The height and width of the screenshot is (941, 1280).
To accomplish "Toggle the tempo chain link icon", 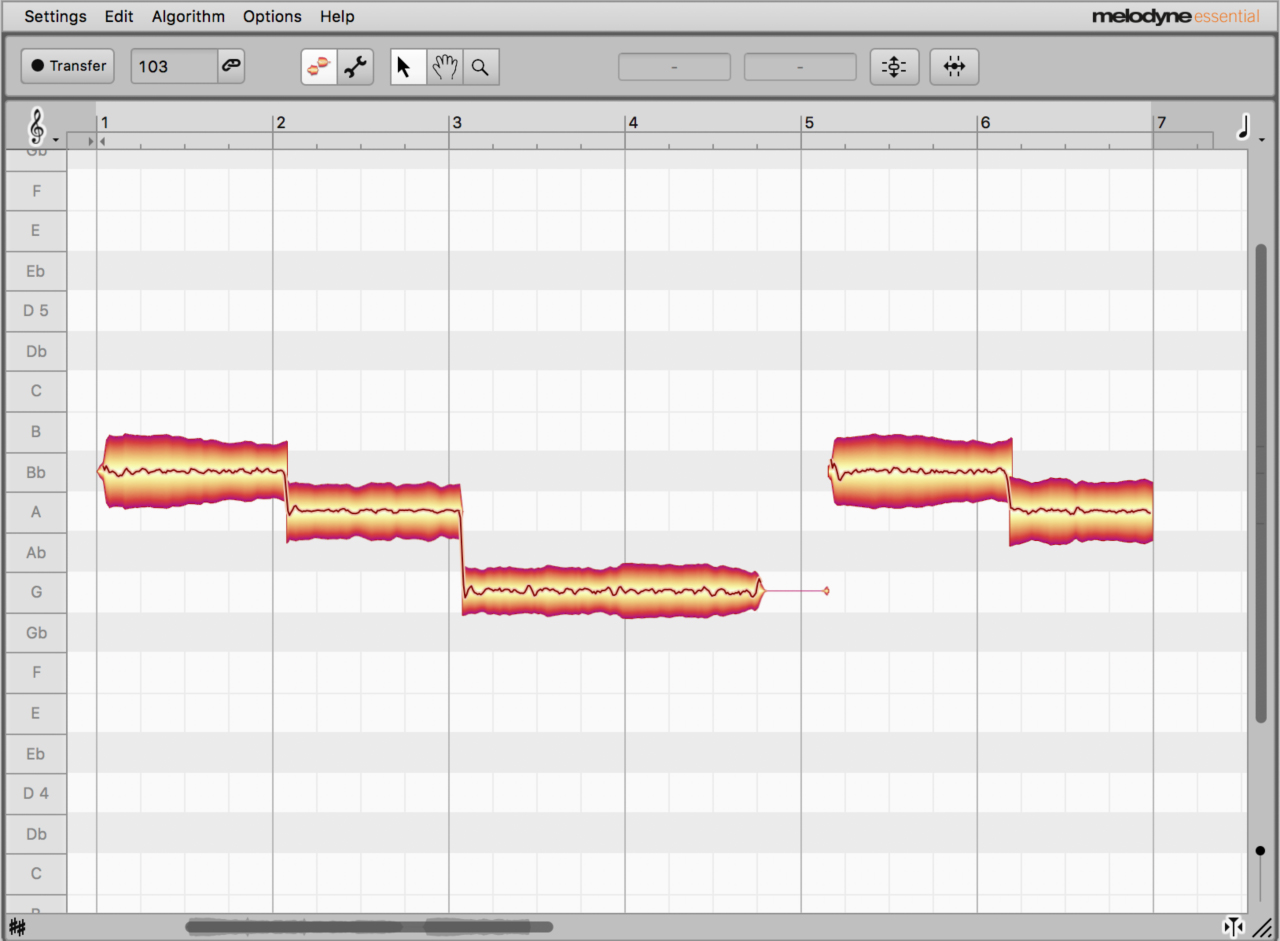I will pos(231,66).
